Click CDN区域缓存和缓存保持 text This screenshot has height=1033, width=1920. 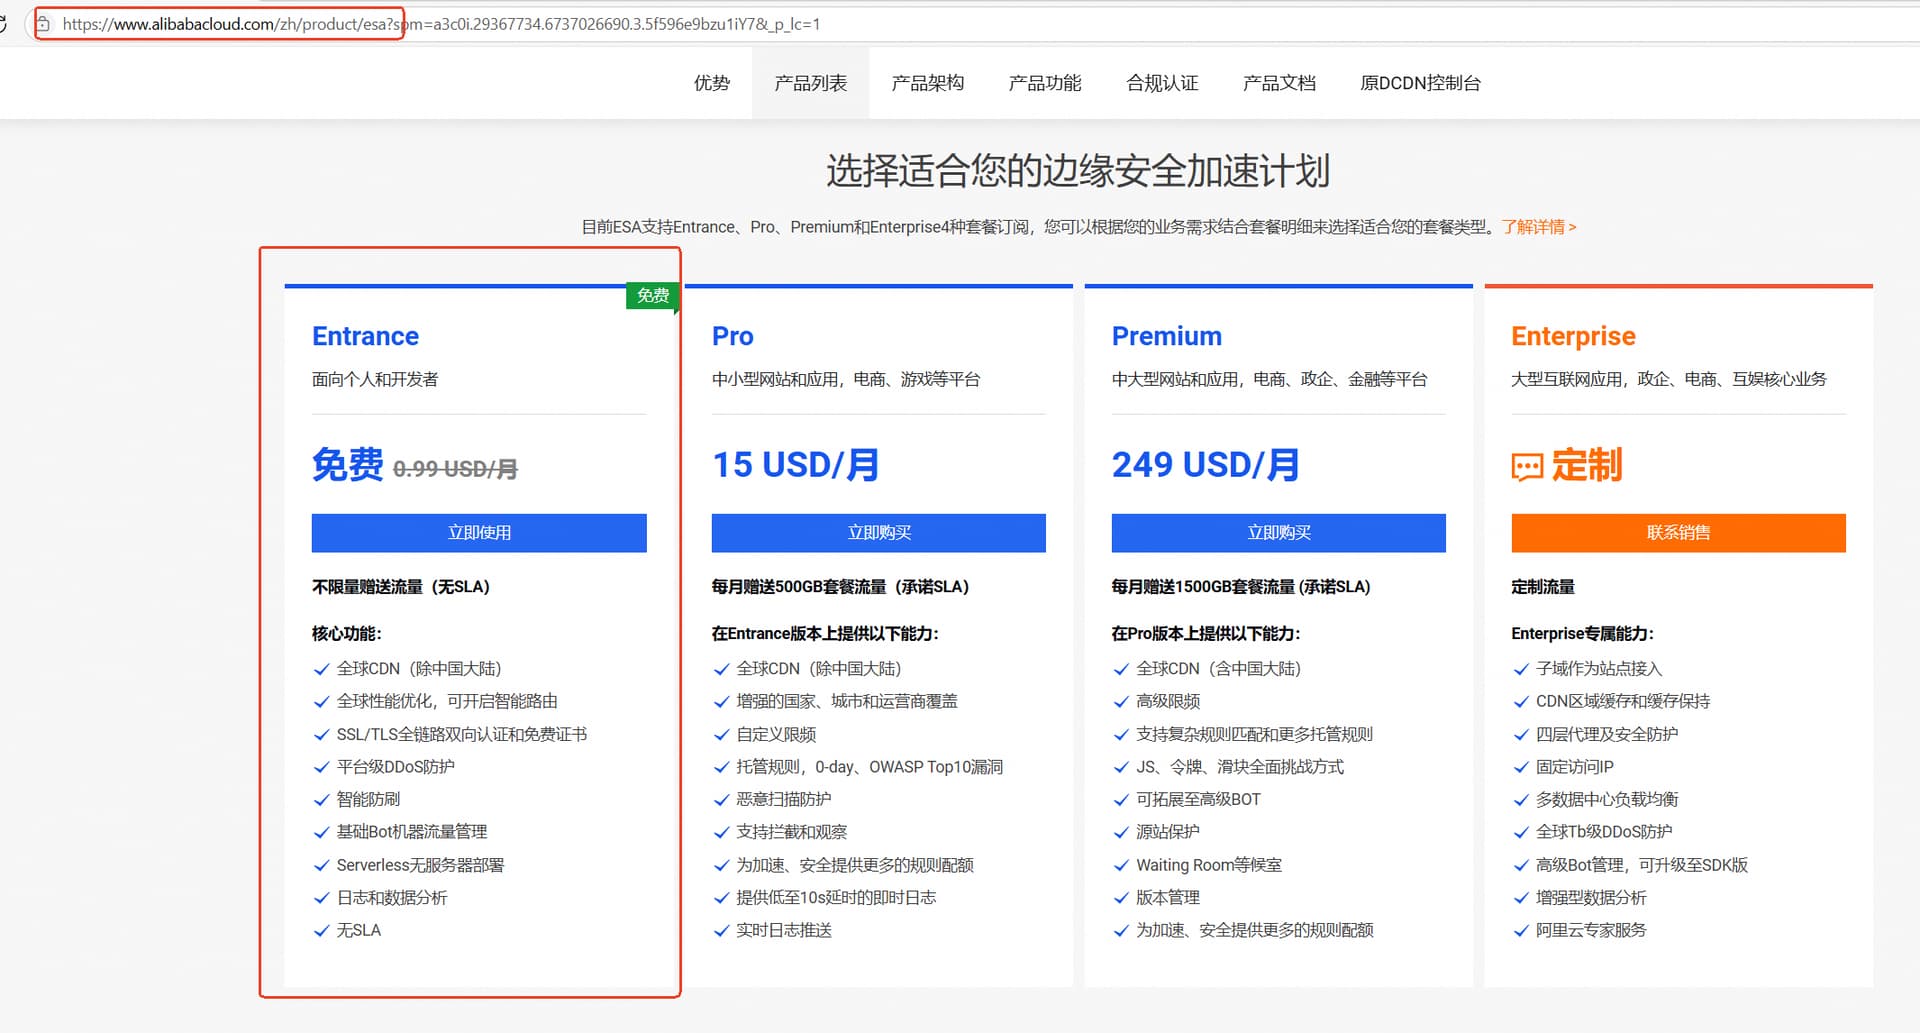[1623, 702]
